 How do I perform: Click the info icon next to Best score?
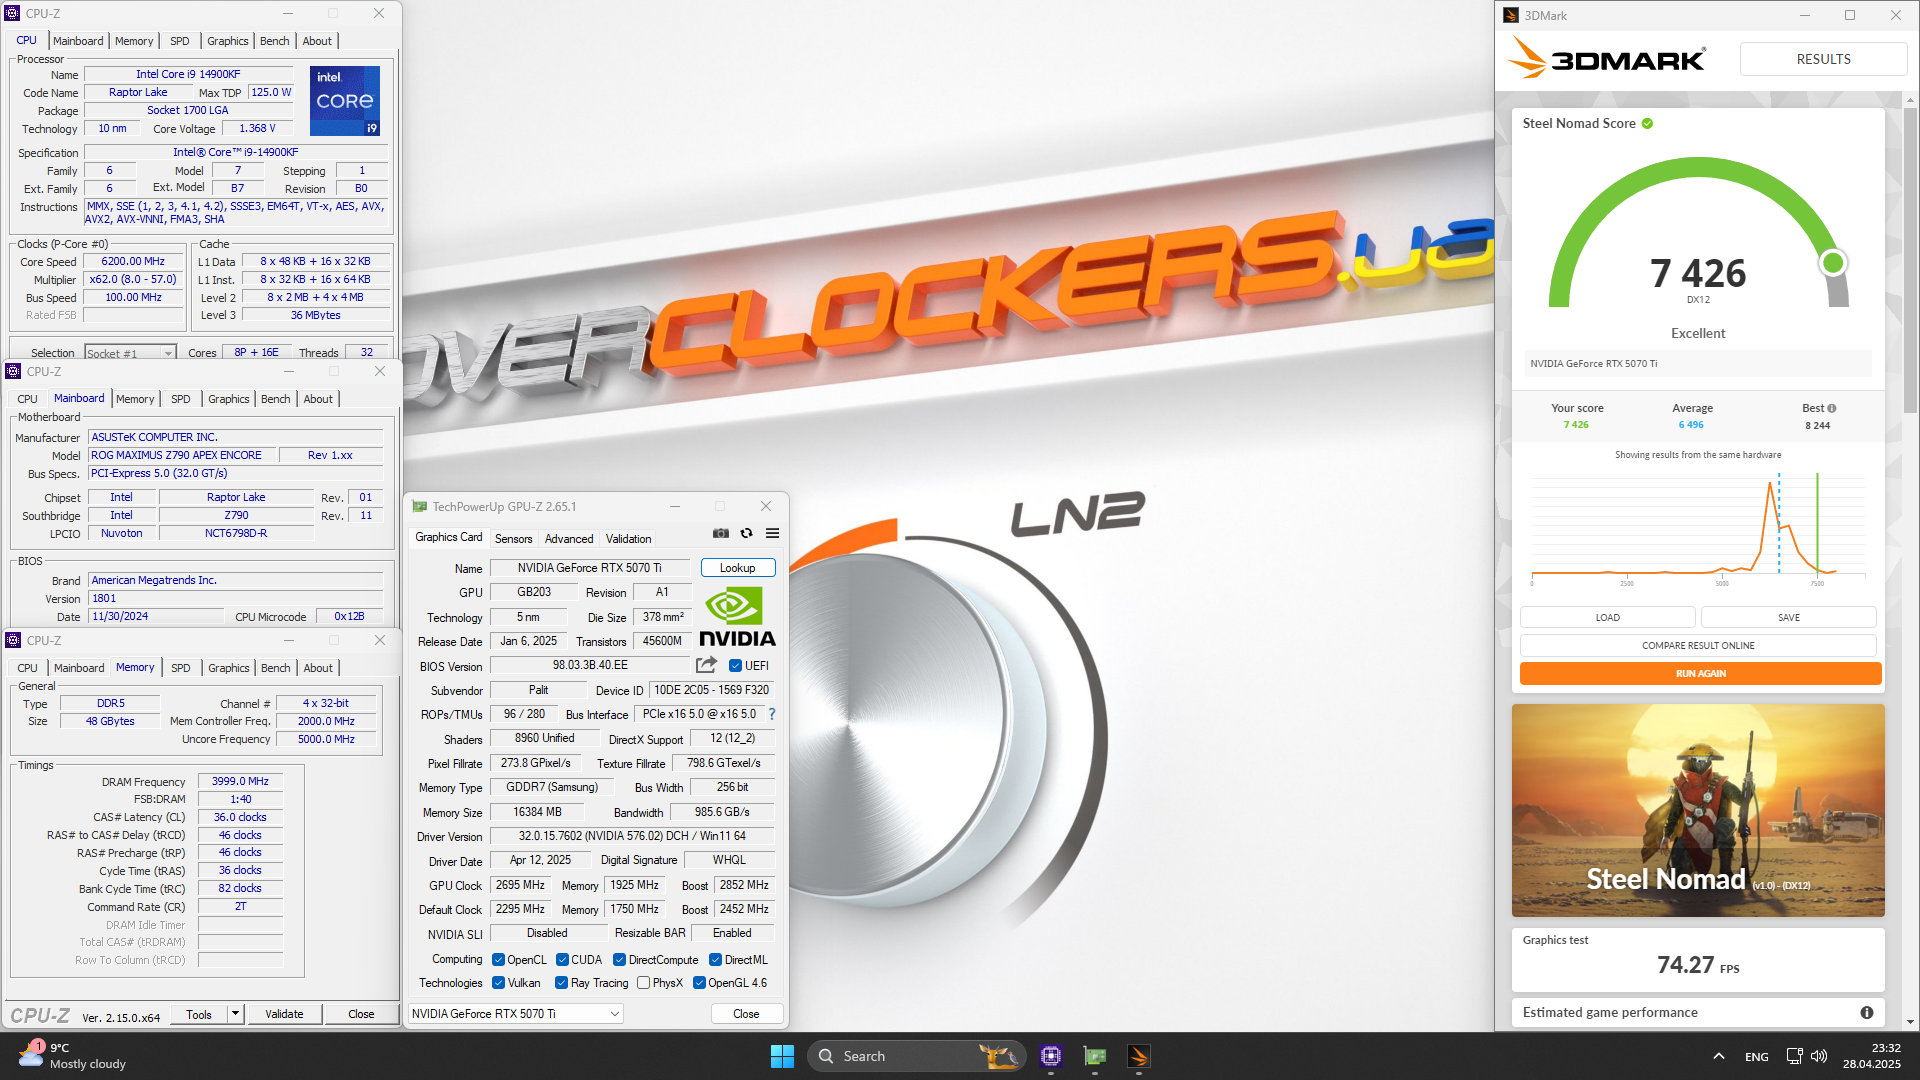point(1832,408)
